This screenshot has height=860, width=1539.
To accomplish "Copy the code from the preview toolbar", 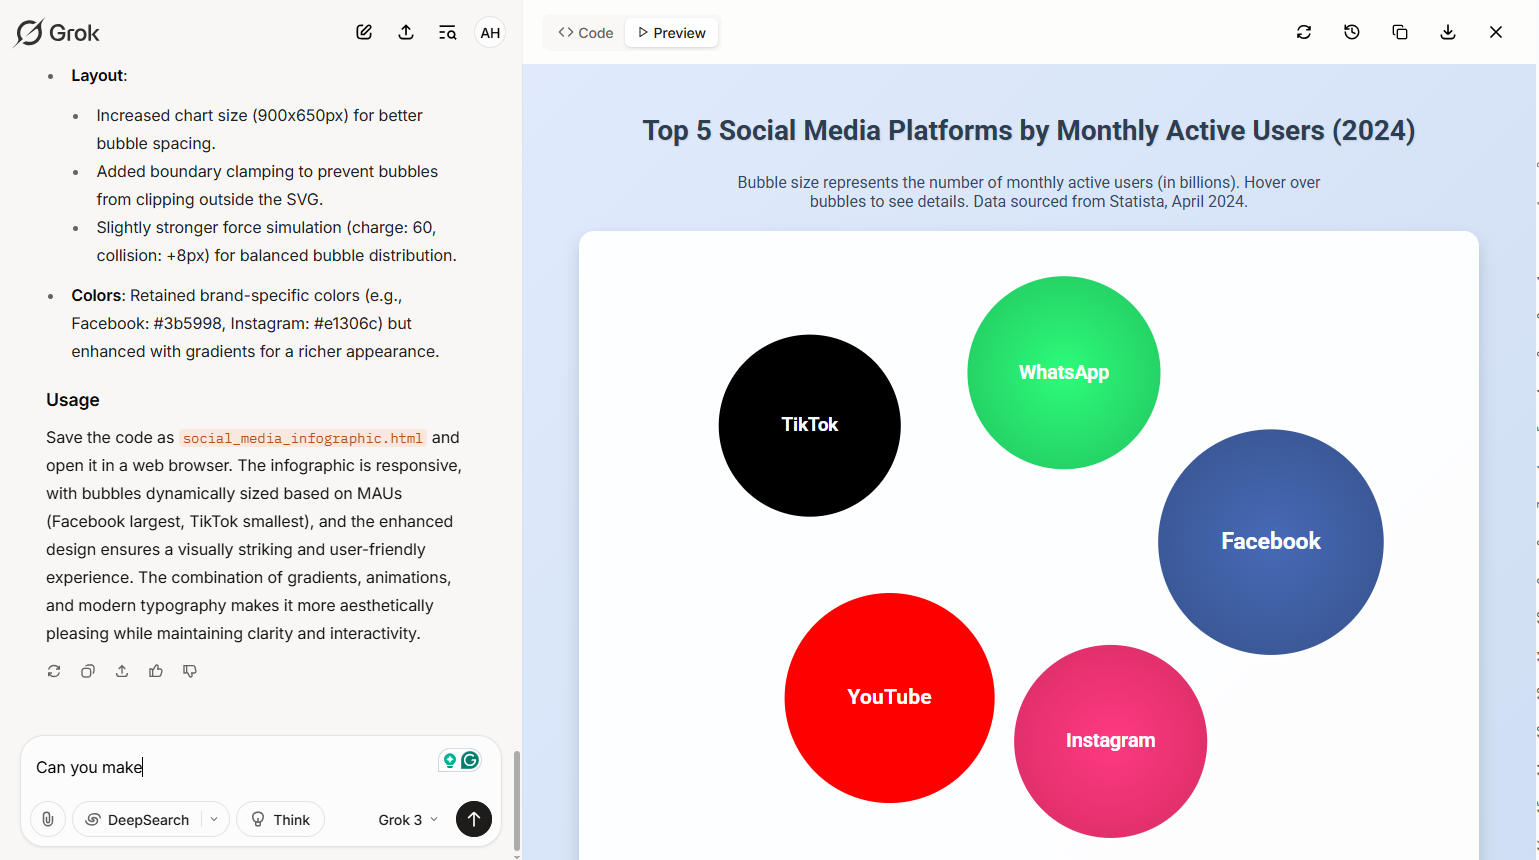I will tap(1400, 32).
